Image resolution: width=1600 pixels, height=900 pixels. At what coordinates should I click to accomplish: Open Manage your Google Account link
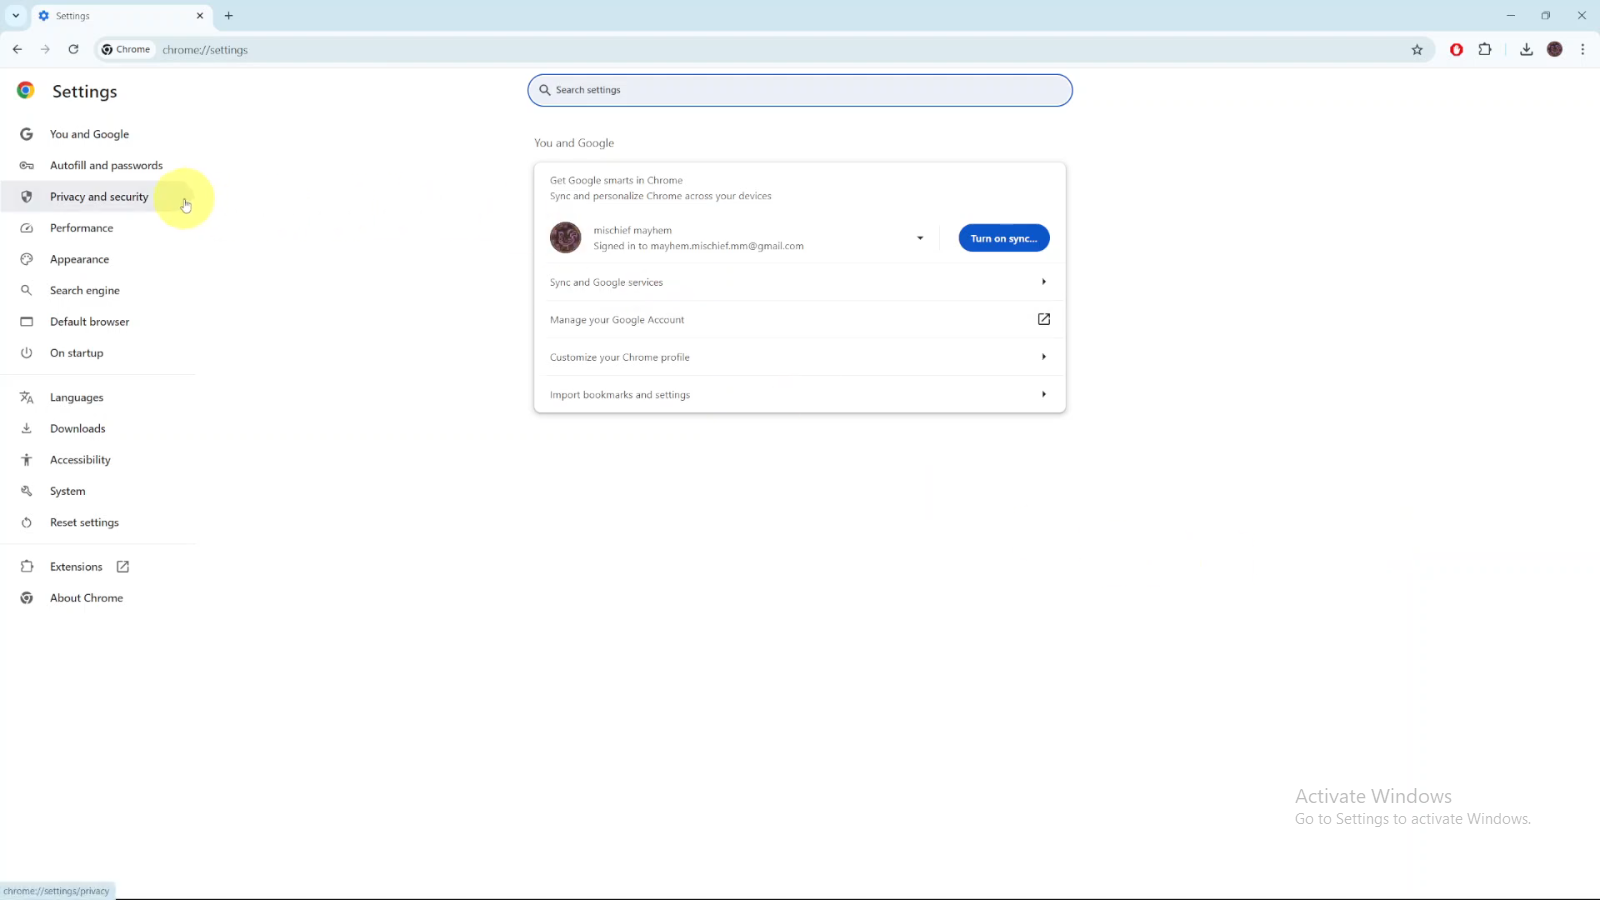(800, 320)
